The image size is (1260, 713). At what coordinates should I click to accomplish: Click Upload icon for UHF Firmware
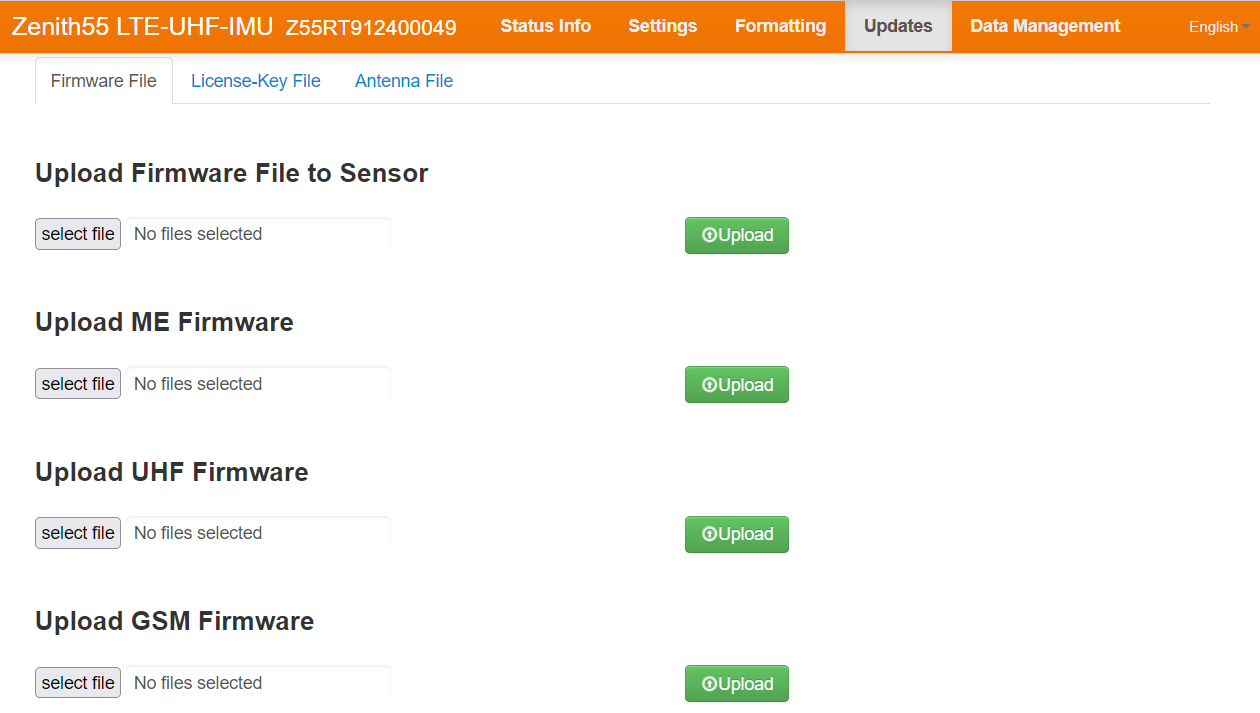pyautogui.click(x=710, y=534)
